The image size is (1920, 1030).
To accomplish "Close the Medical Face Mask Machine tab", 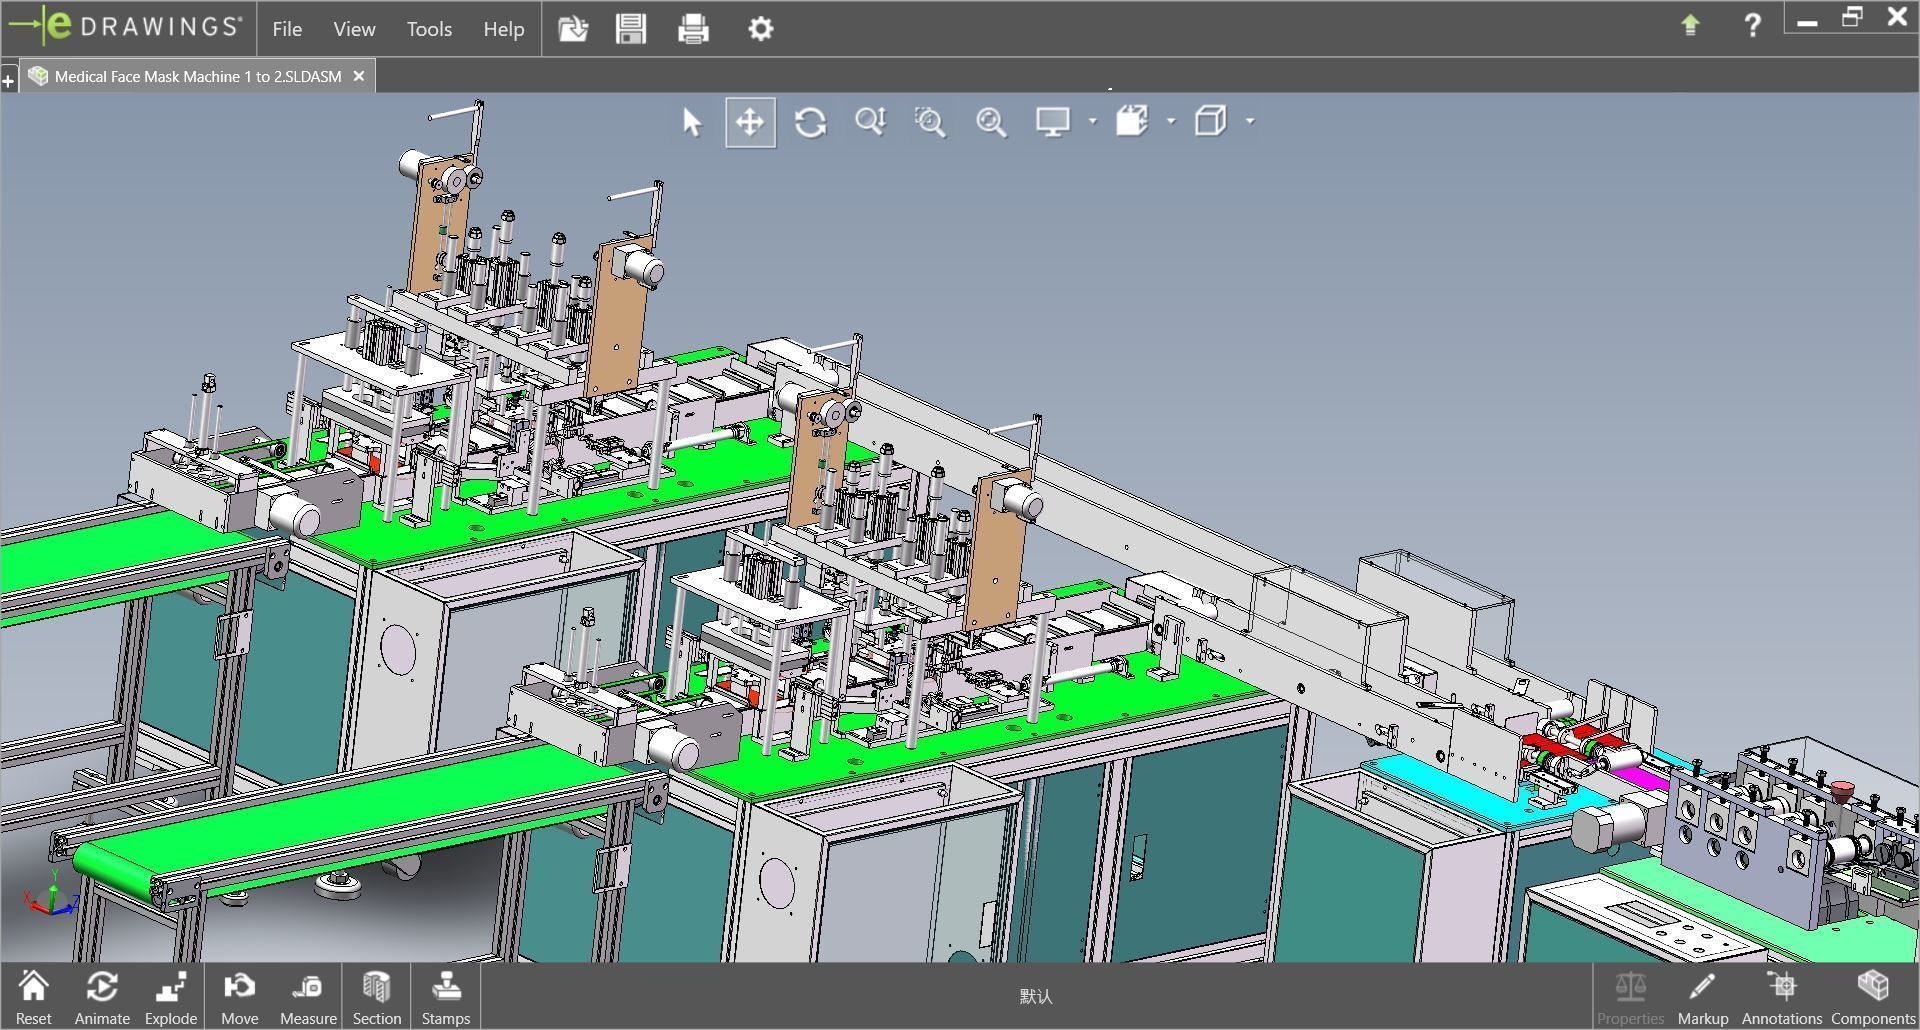I will 359,76.
